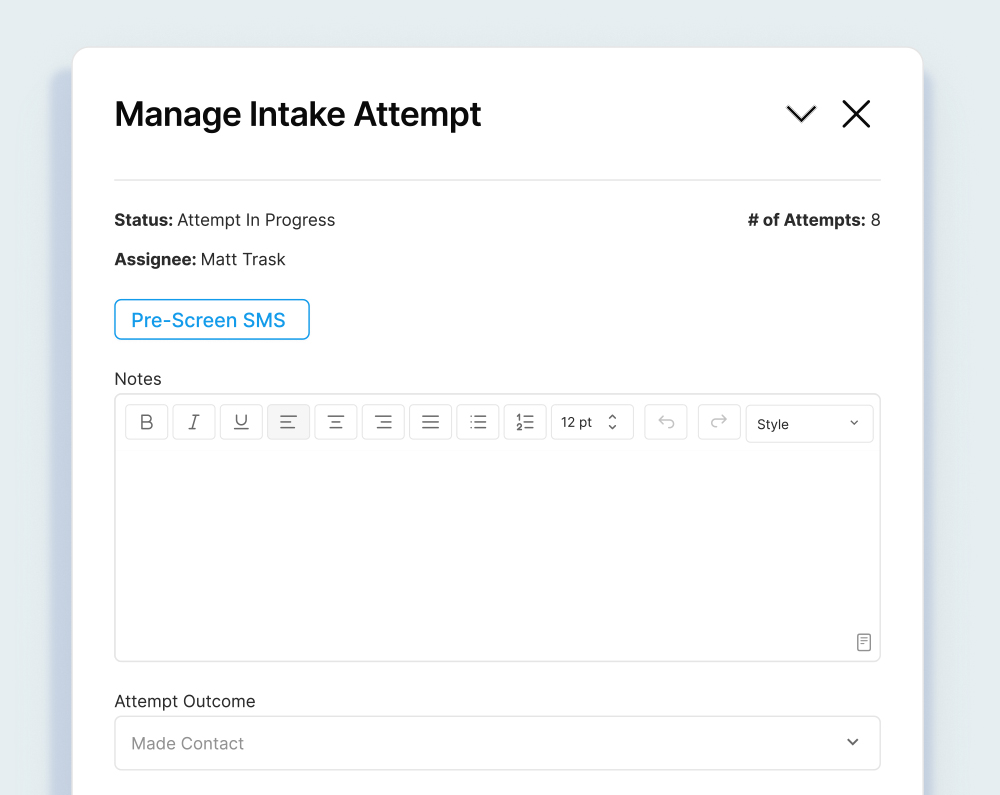Toggle underline formatting button
The image size is (1000, 795).
pos(241,422)
